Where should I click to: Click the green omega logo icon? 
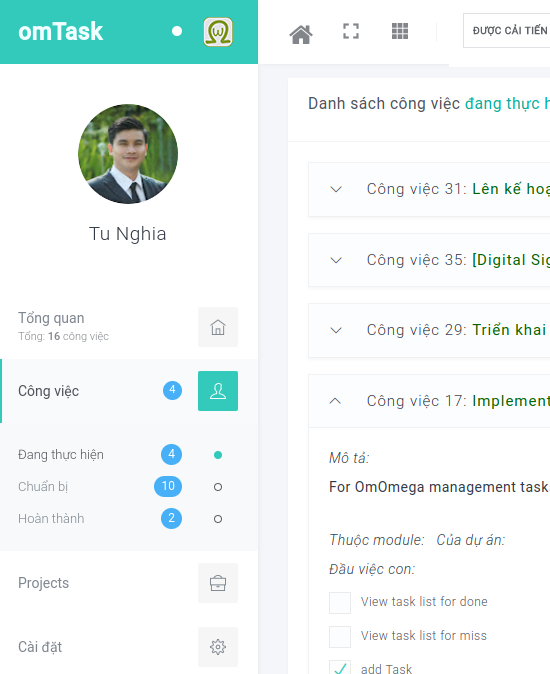point(218,32)
